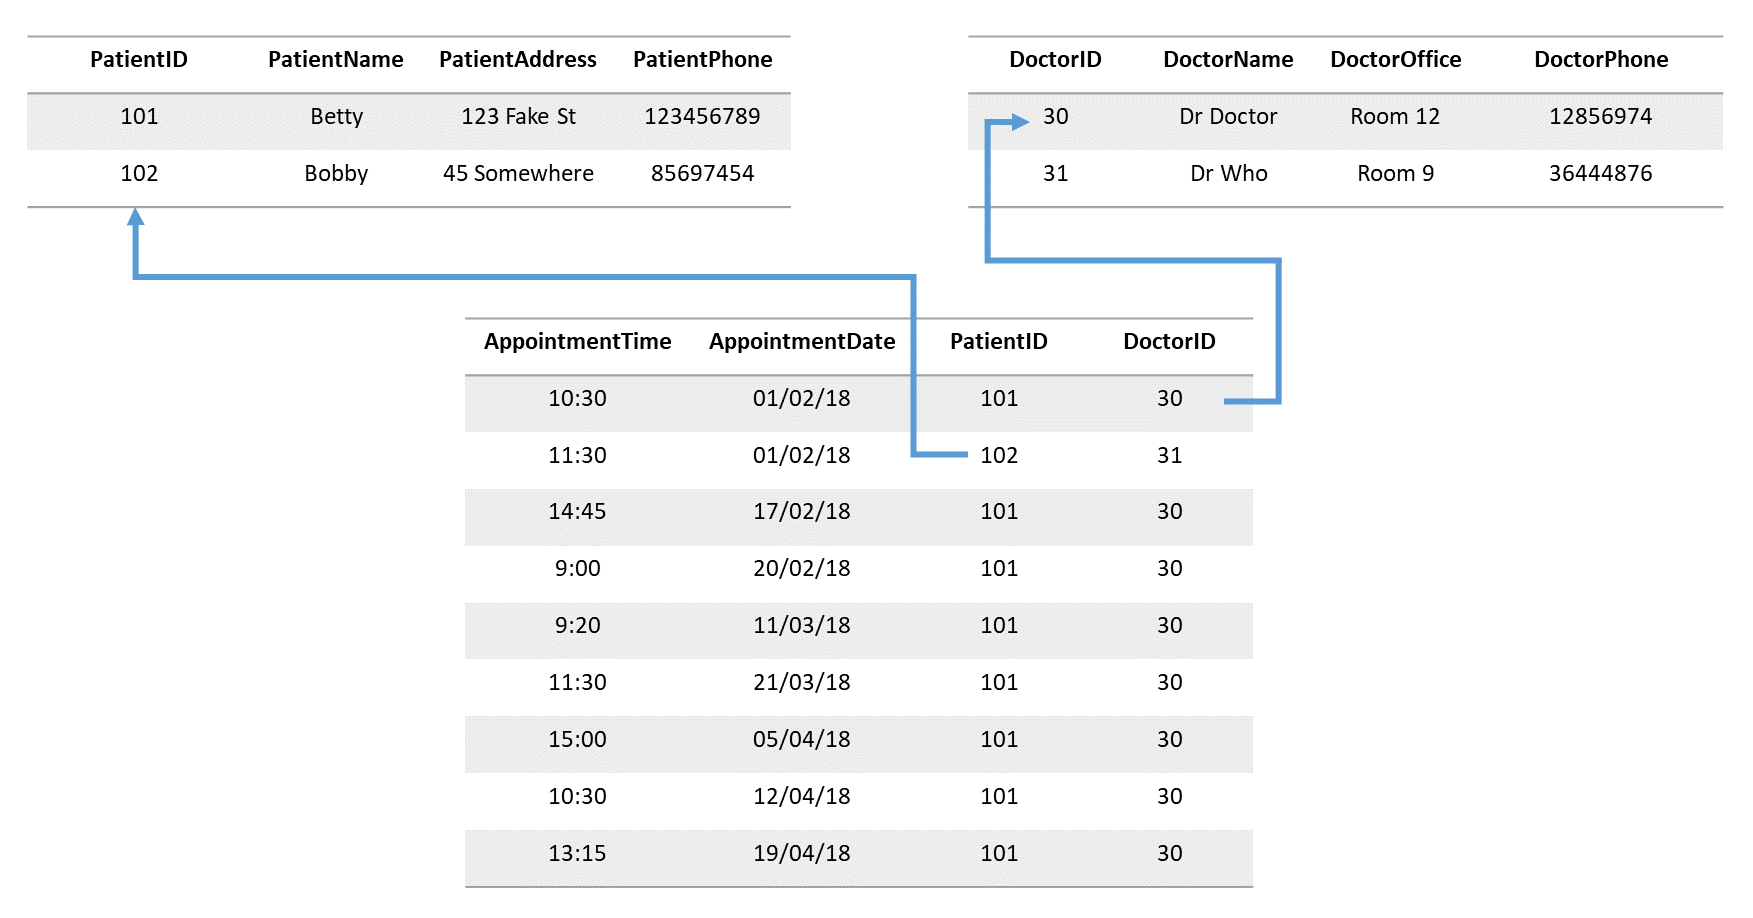The height and width of the screenshot is (918, 1753).
Task: Select PatientID 101 in the 14:45 row
Action: pos(999,512)
